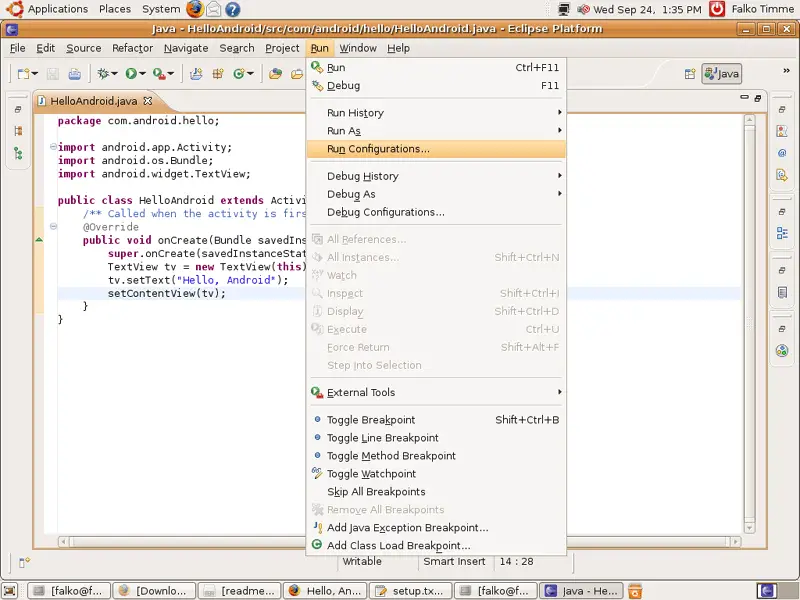Click the green Run toolbar icon
800x600 pixels.
click(131, 74)
